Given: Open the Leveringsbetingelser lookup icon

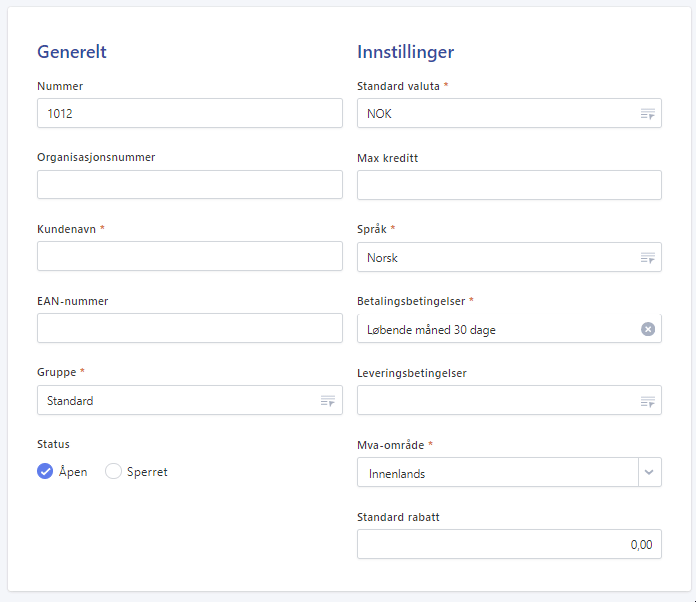Looking at the screenshot, I should click(648, 401).
